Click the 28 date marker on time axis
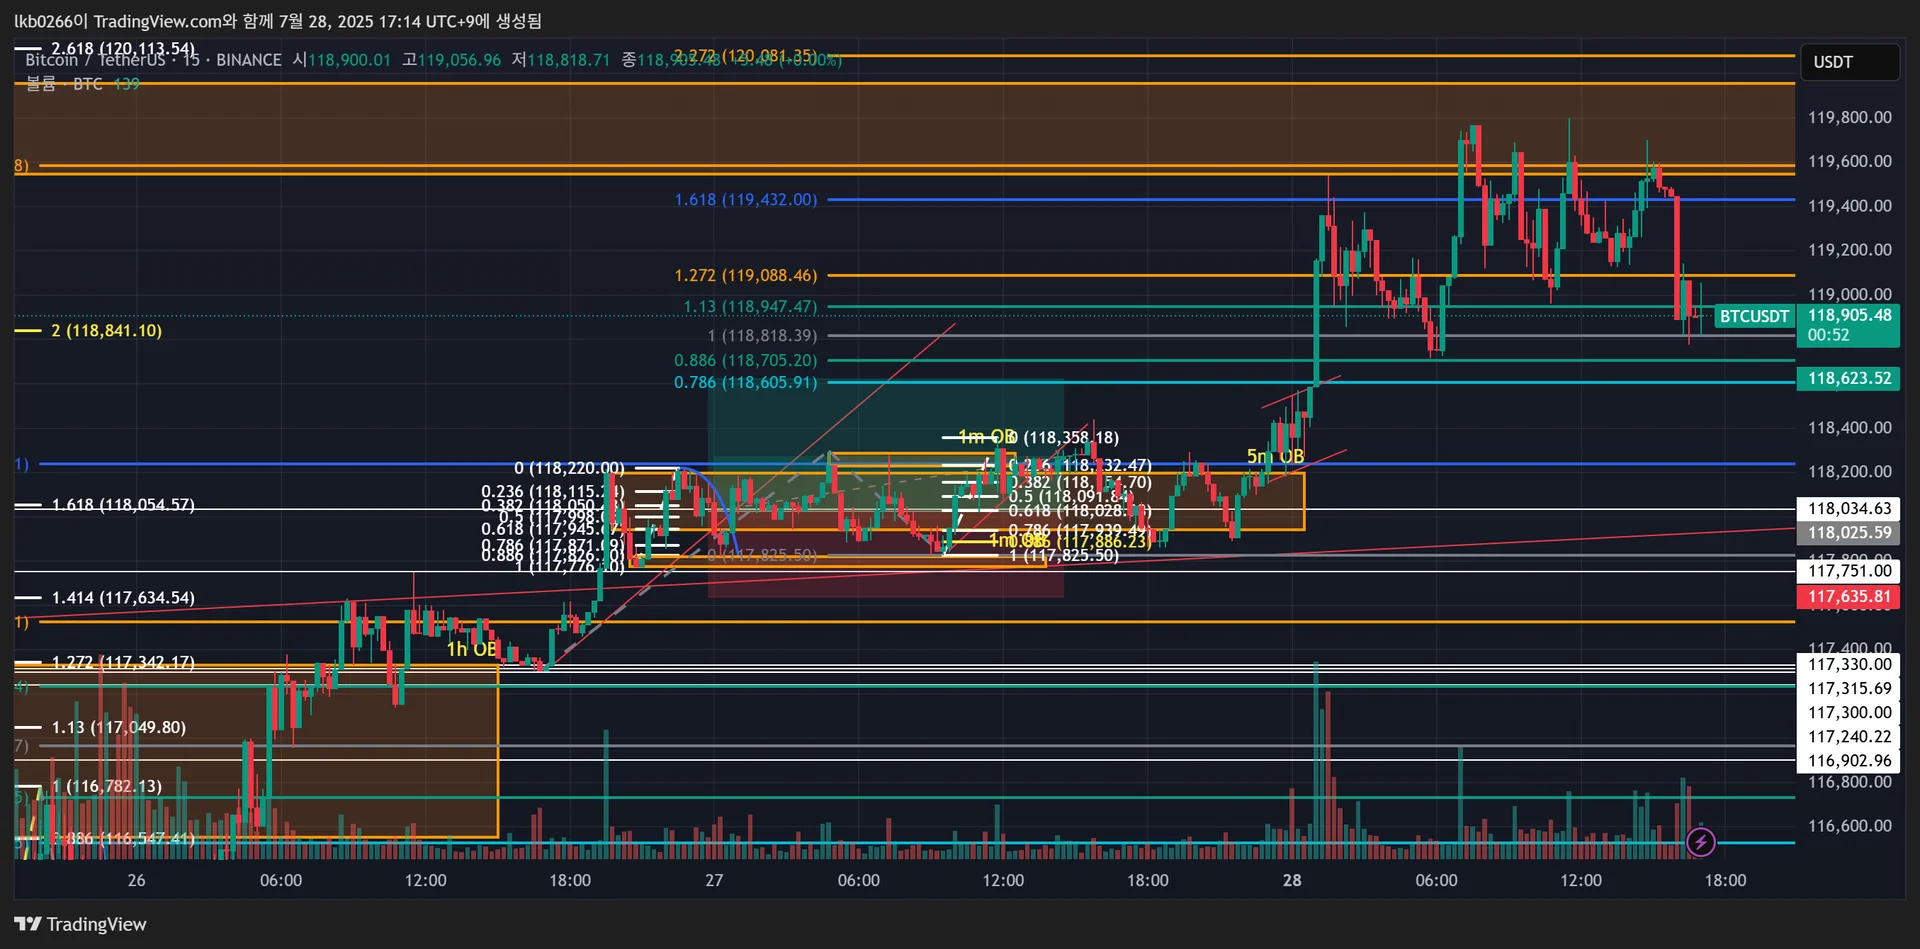Viewport: 1920px width, 949px height. point(1292,880)
